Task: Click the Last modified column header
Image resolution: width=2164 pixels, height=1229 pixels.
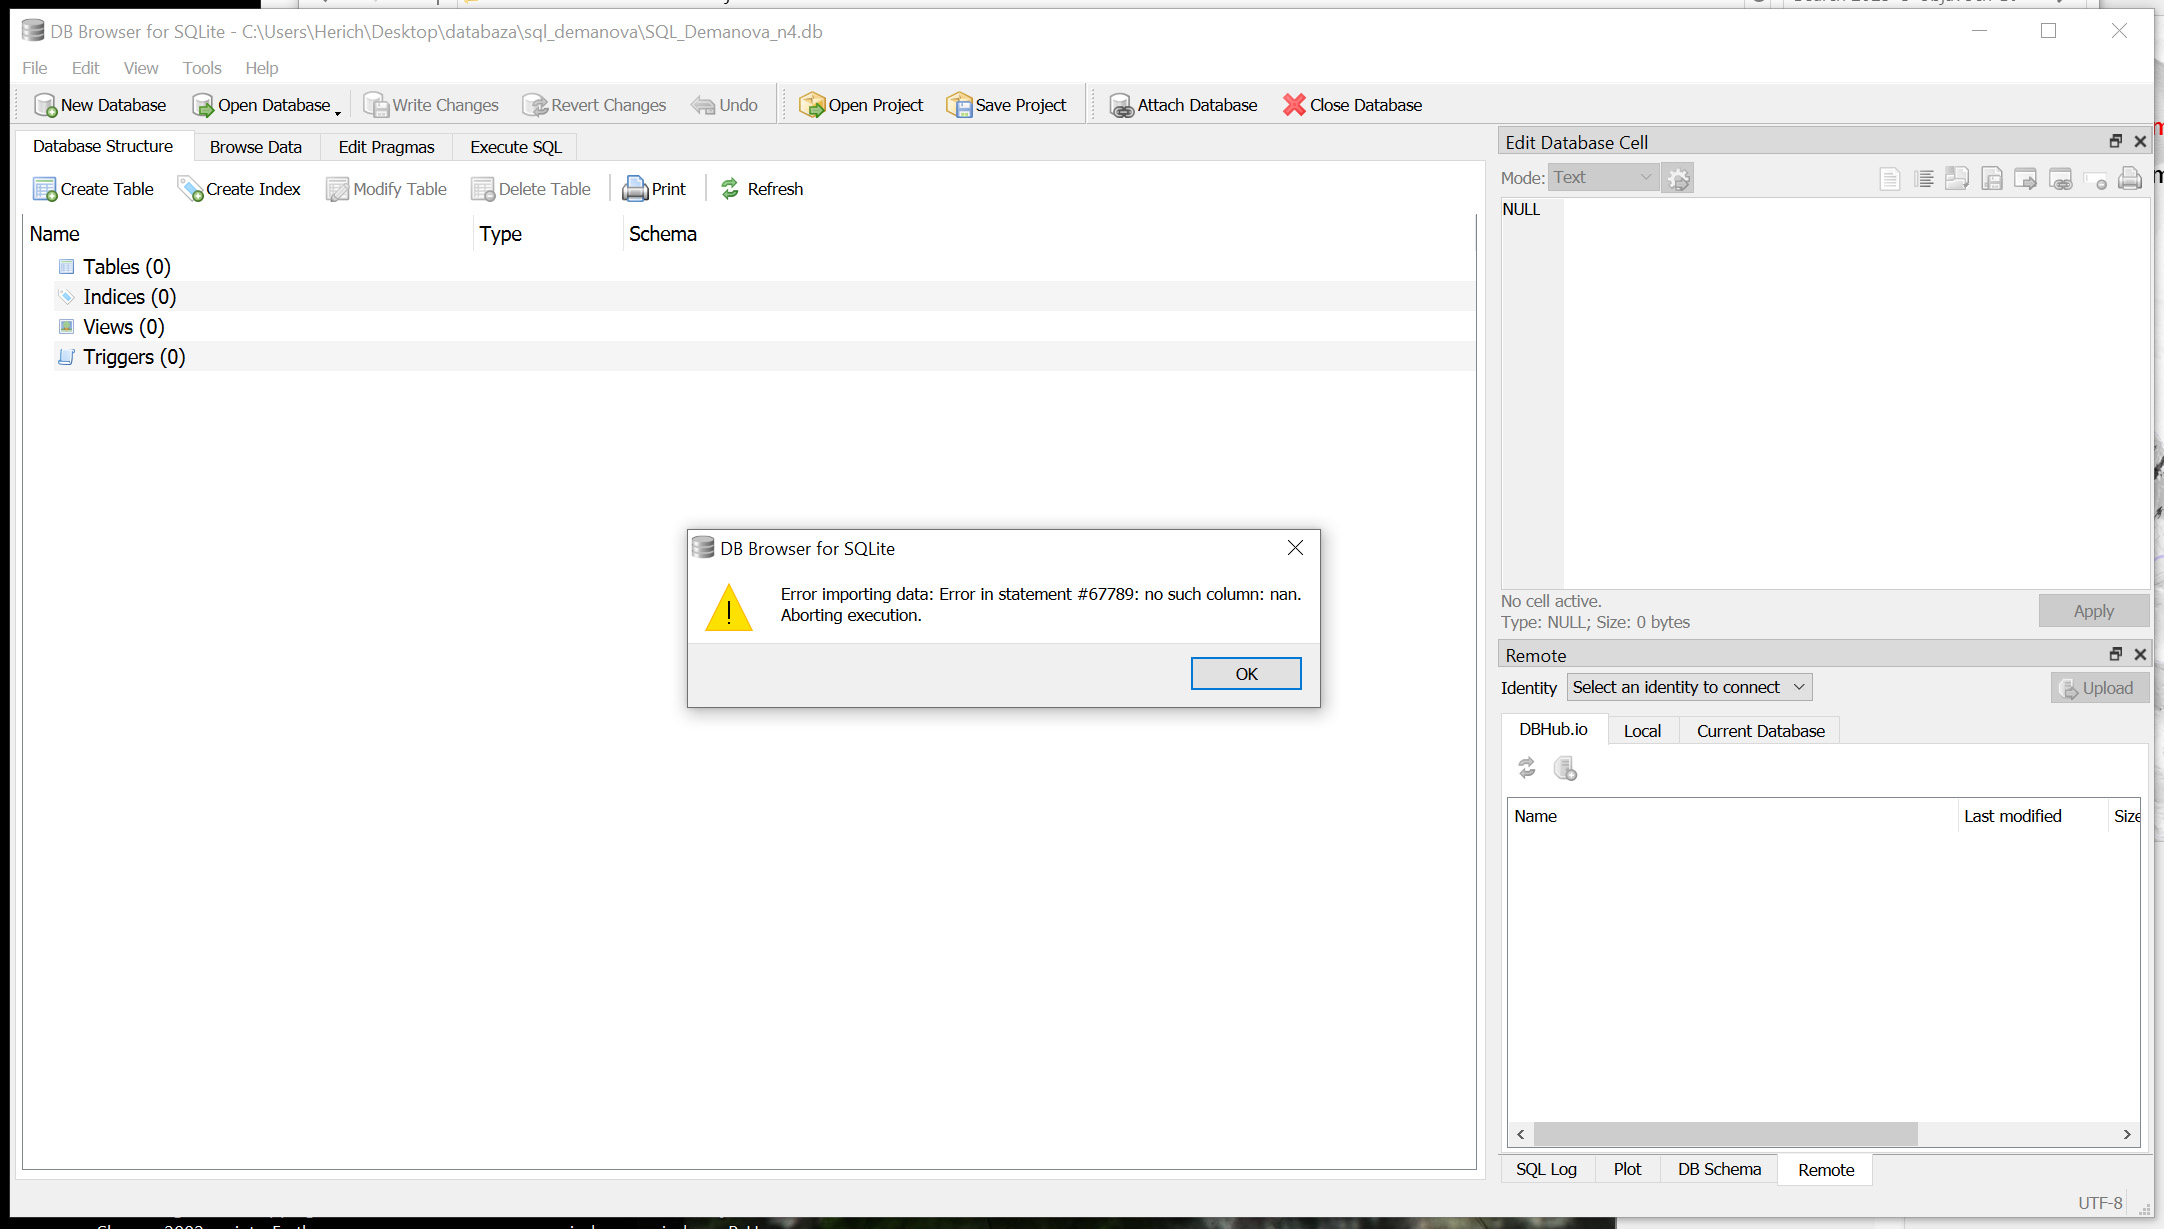Action: click(x=2032, y=816)
